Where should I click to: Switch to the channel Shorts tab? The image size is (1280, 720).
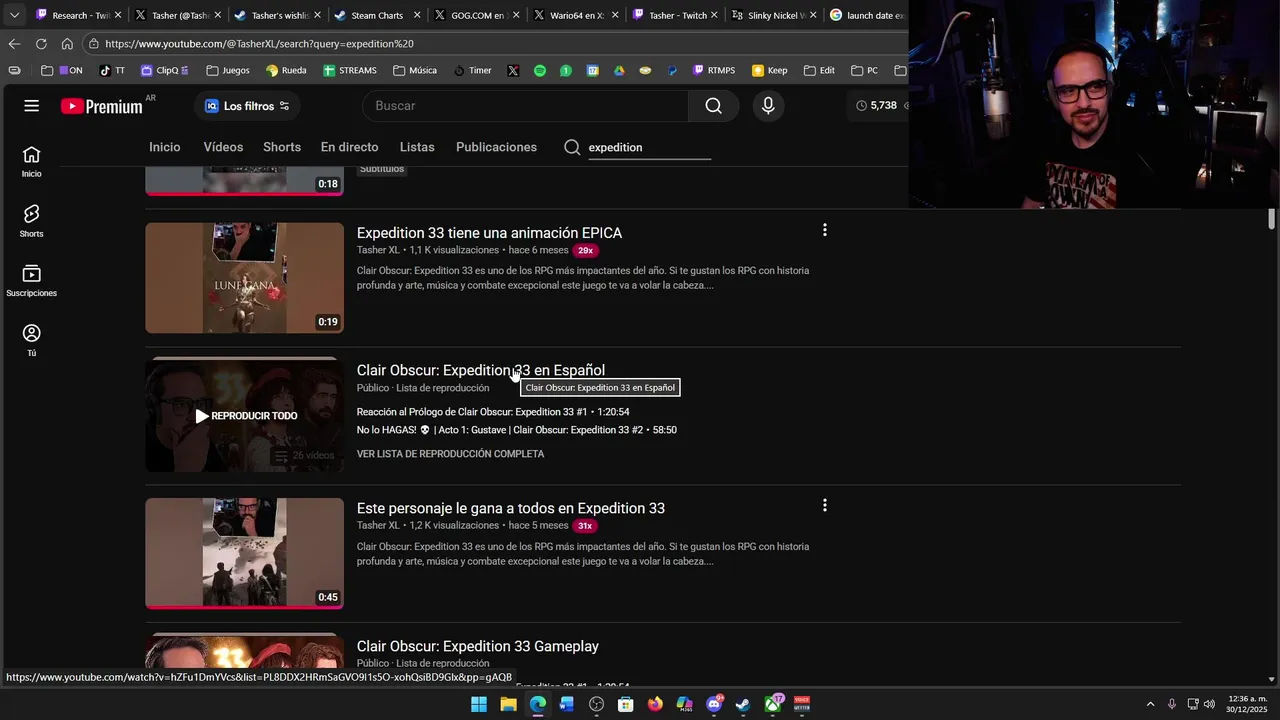282,147
